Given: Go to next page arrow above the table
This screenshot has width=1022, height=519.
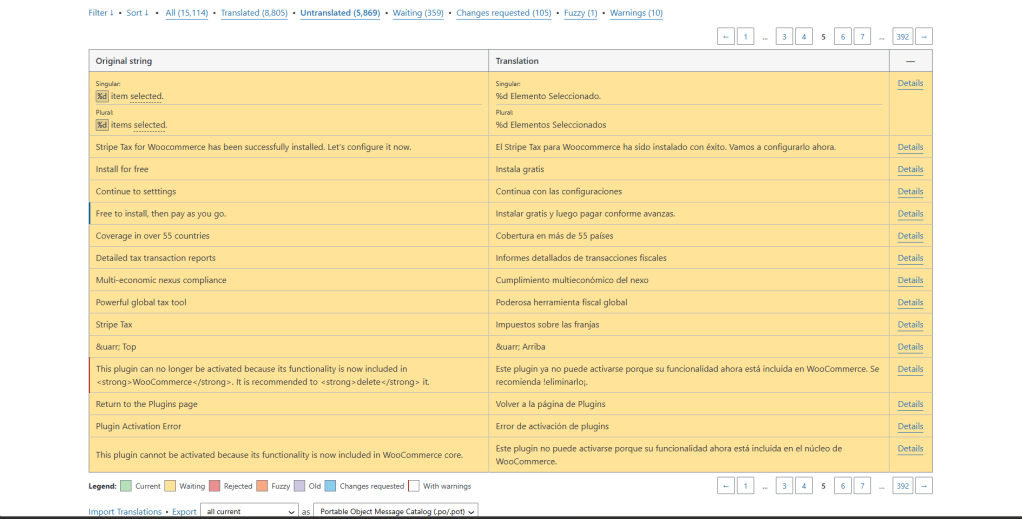Looking at the screenshot, I should pyautogui.click(x=924, y=37).
